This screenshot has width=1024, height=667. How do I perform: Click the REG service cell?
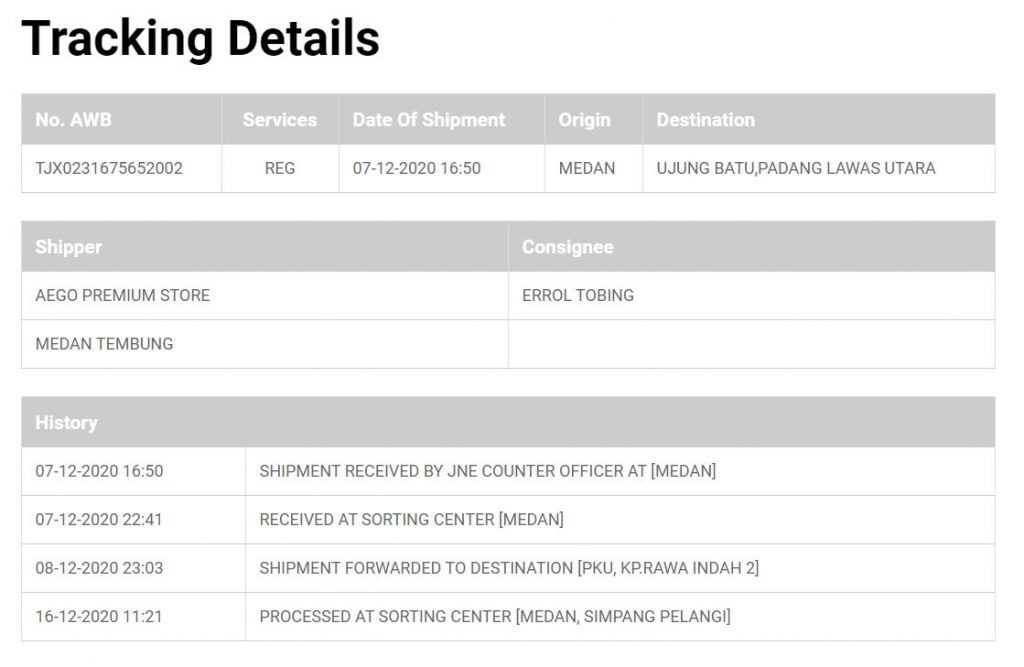click(x=280, y=168)
